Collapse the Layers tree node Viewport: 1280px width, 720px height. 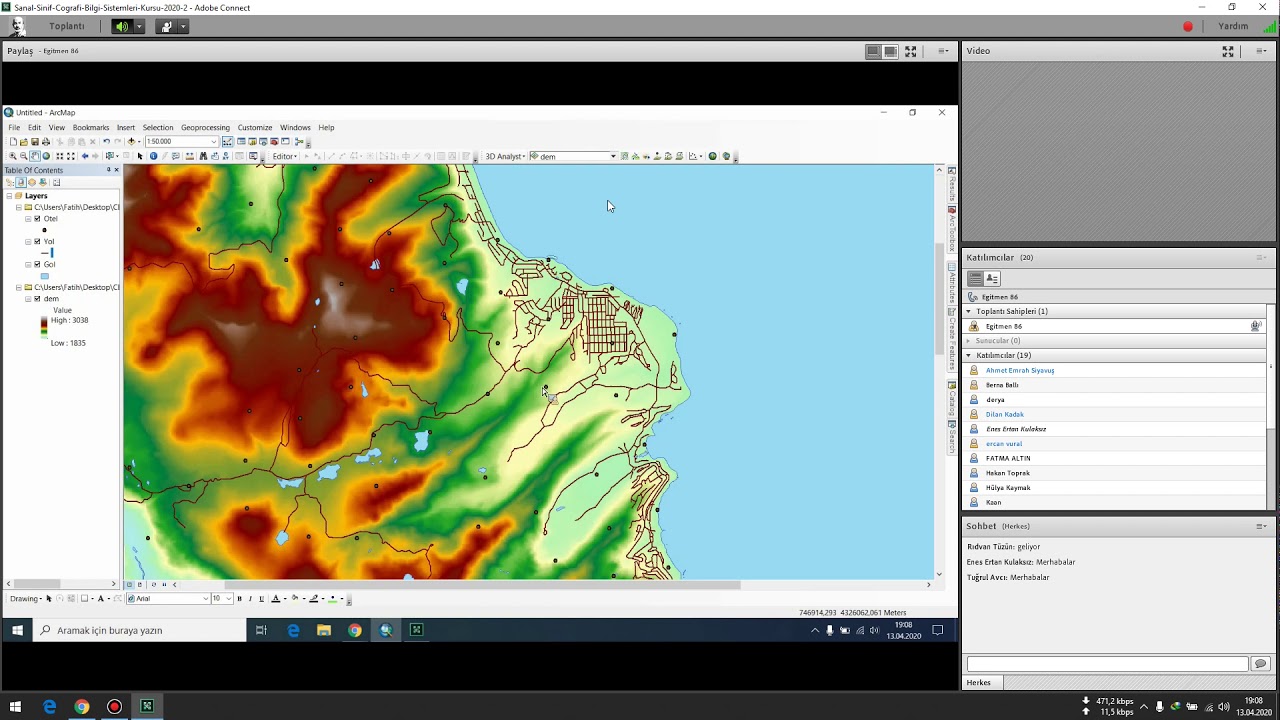point(8,196)
